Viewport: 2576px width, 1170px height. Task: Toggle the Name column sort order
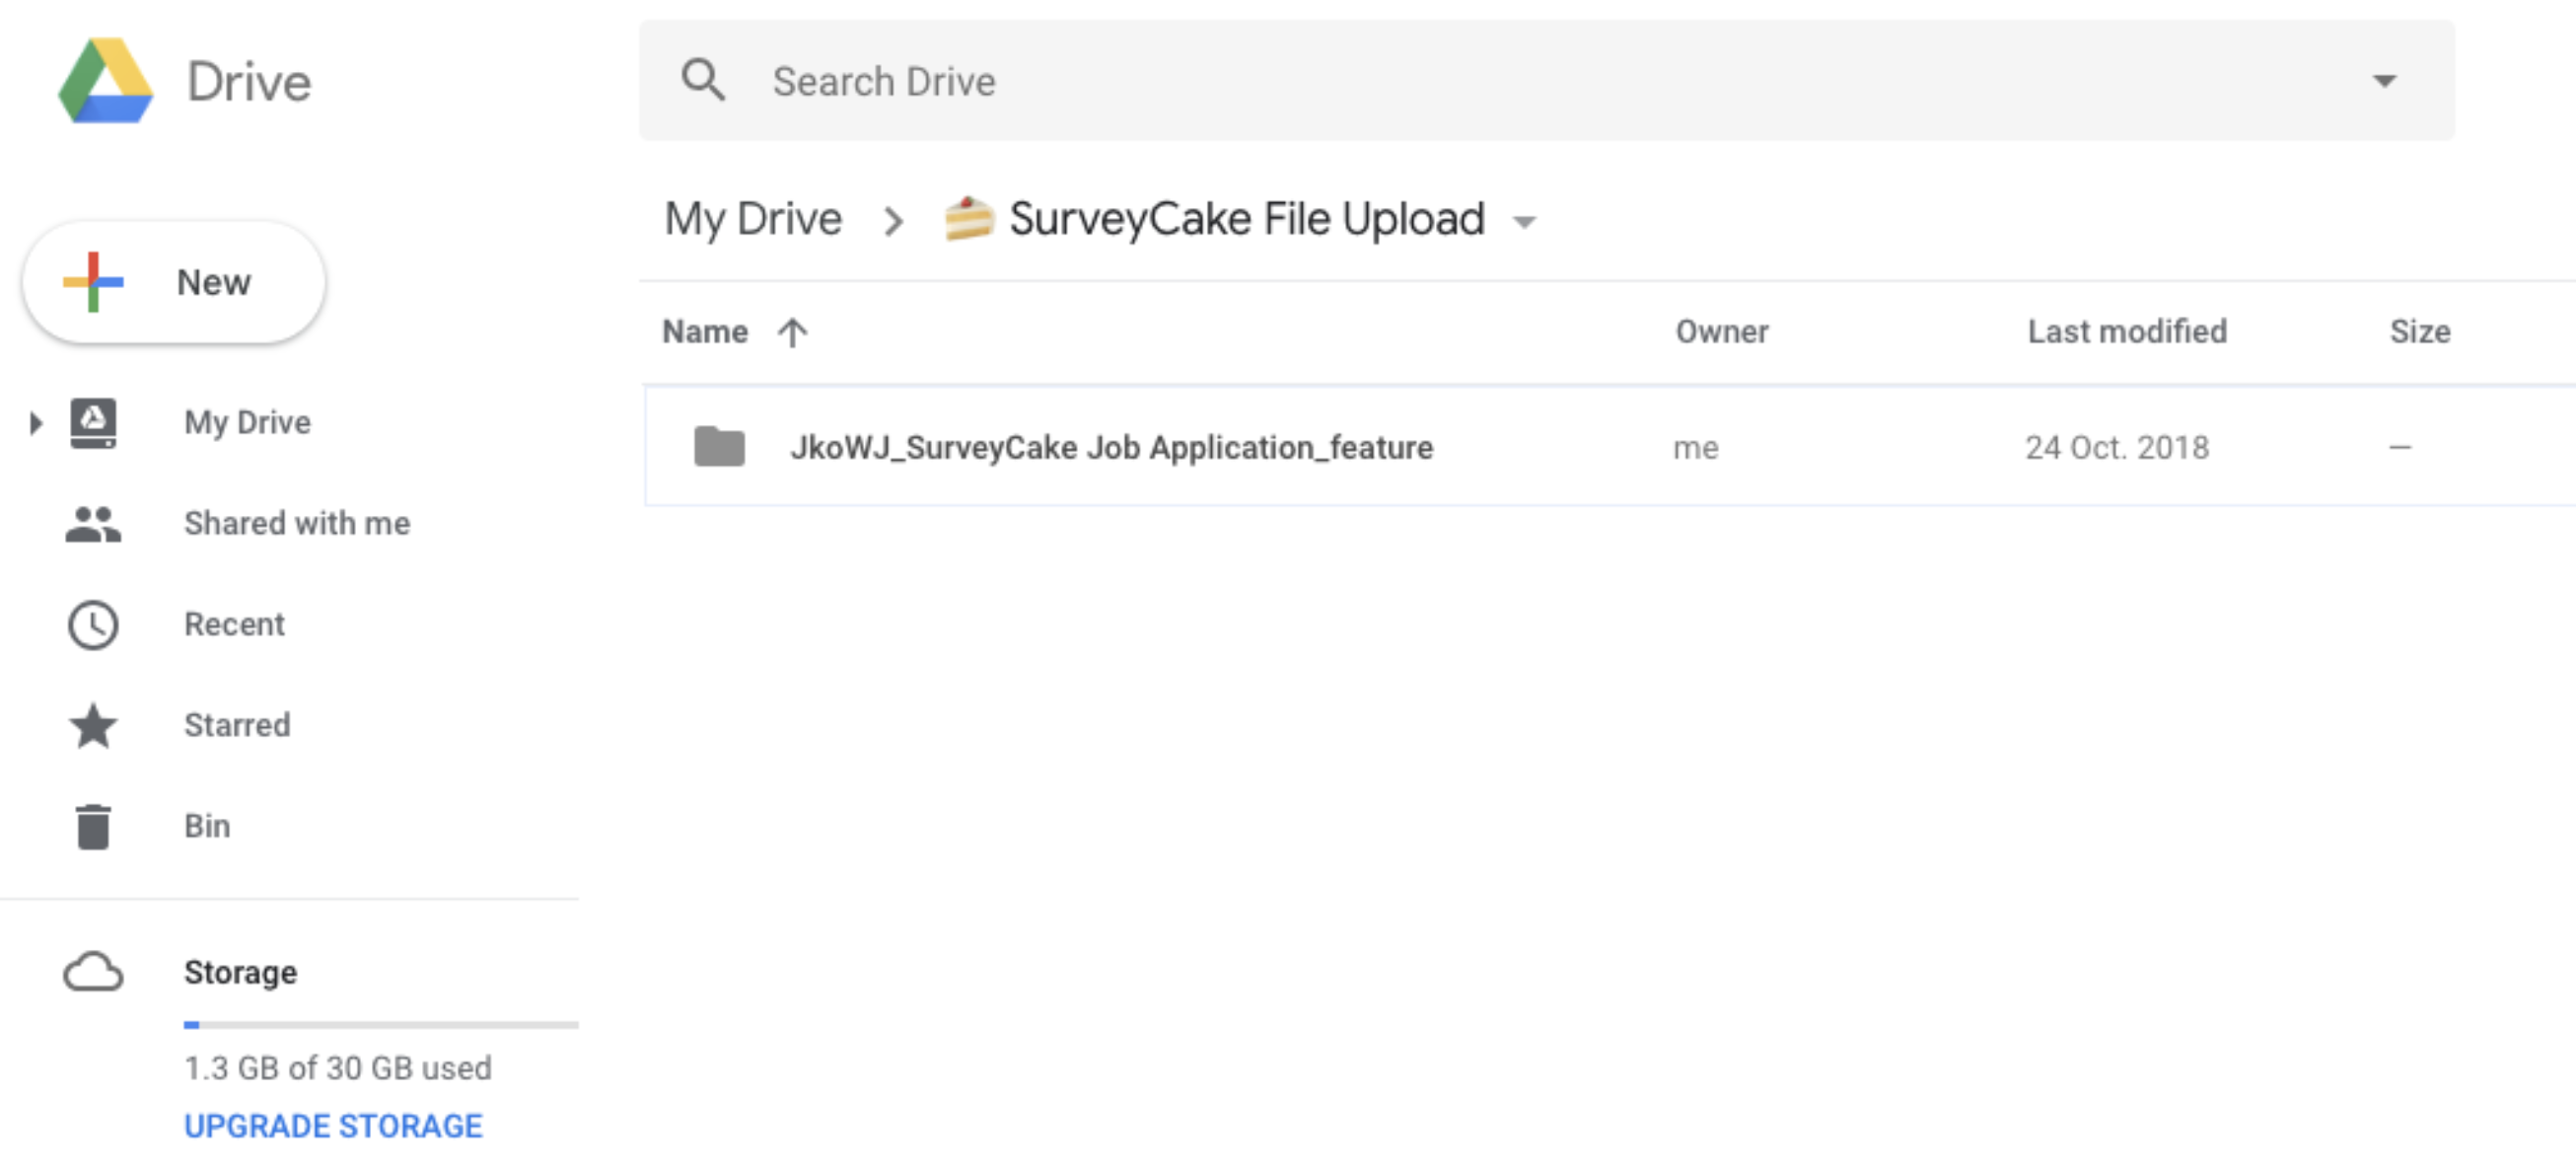[791, 331]
